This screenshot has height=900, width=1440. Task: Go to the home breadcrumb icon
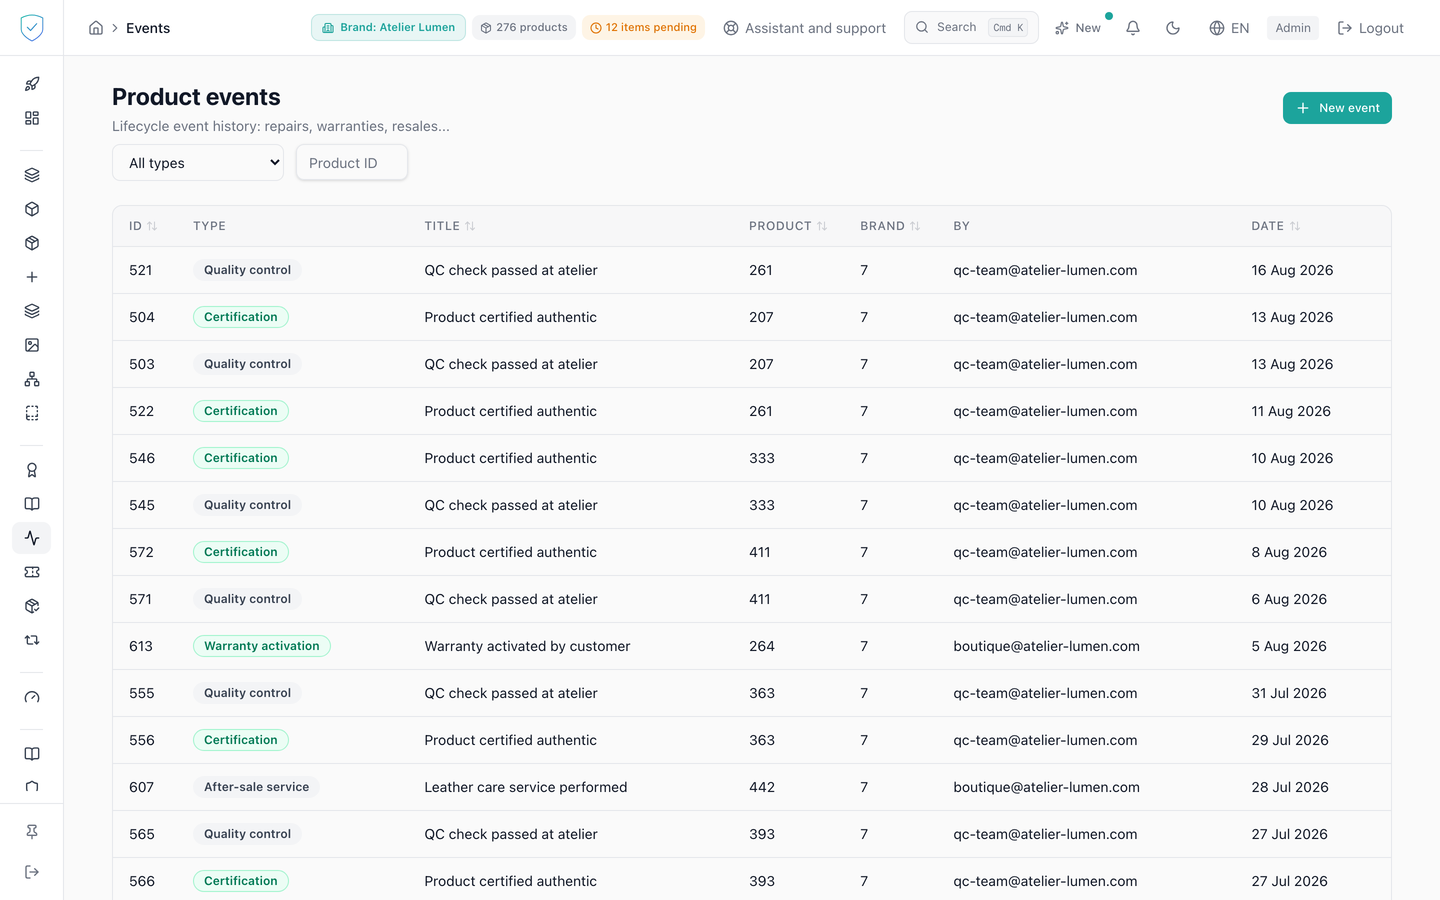(x=96, y=28)
